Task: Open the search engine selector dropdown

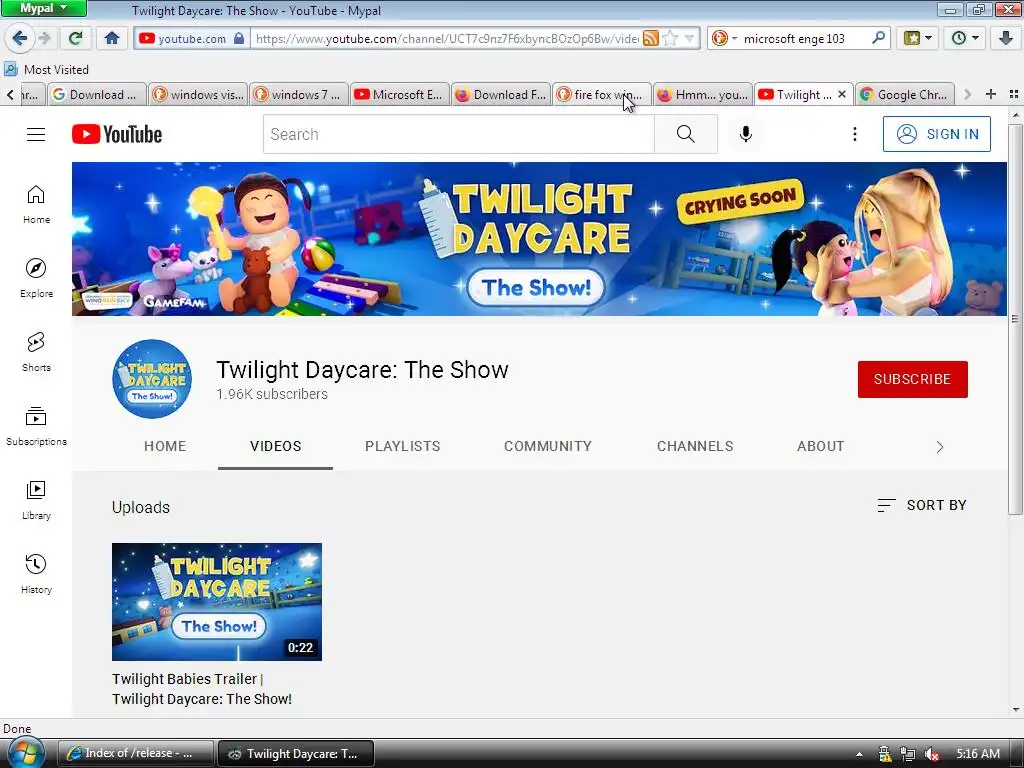Action: pos(723,39)
